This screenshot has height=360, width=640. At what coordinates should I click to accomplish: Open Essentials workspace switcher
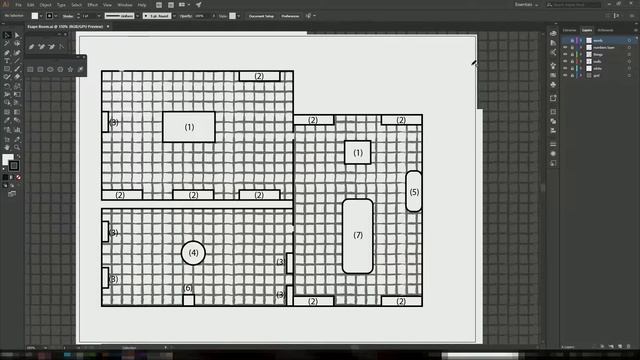click(526, 4)
